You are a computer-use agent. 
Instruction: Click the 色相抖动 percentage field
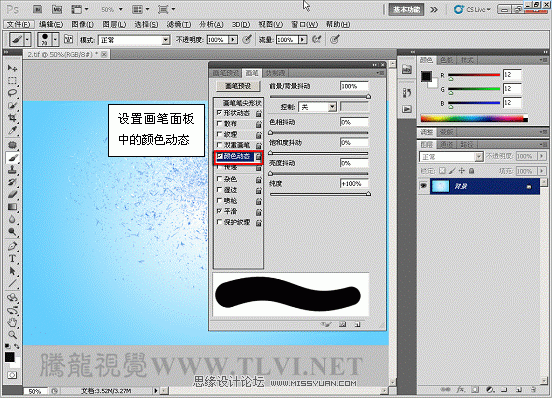click(x=354, y=122)
